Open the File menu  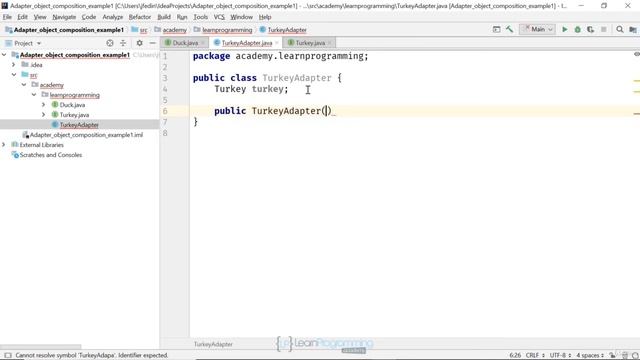click(7, 17)
